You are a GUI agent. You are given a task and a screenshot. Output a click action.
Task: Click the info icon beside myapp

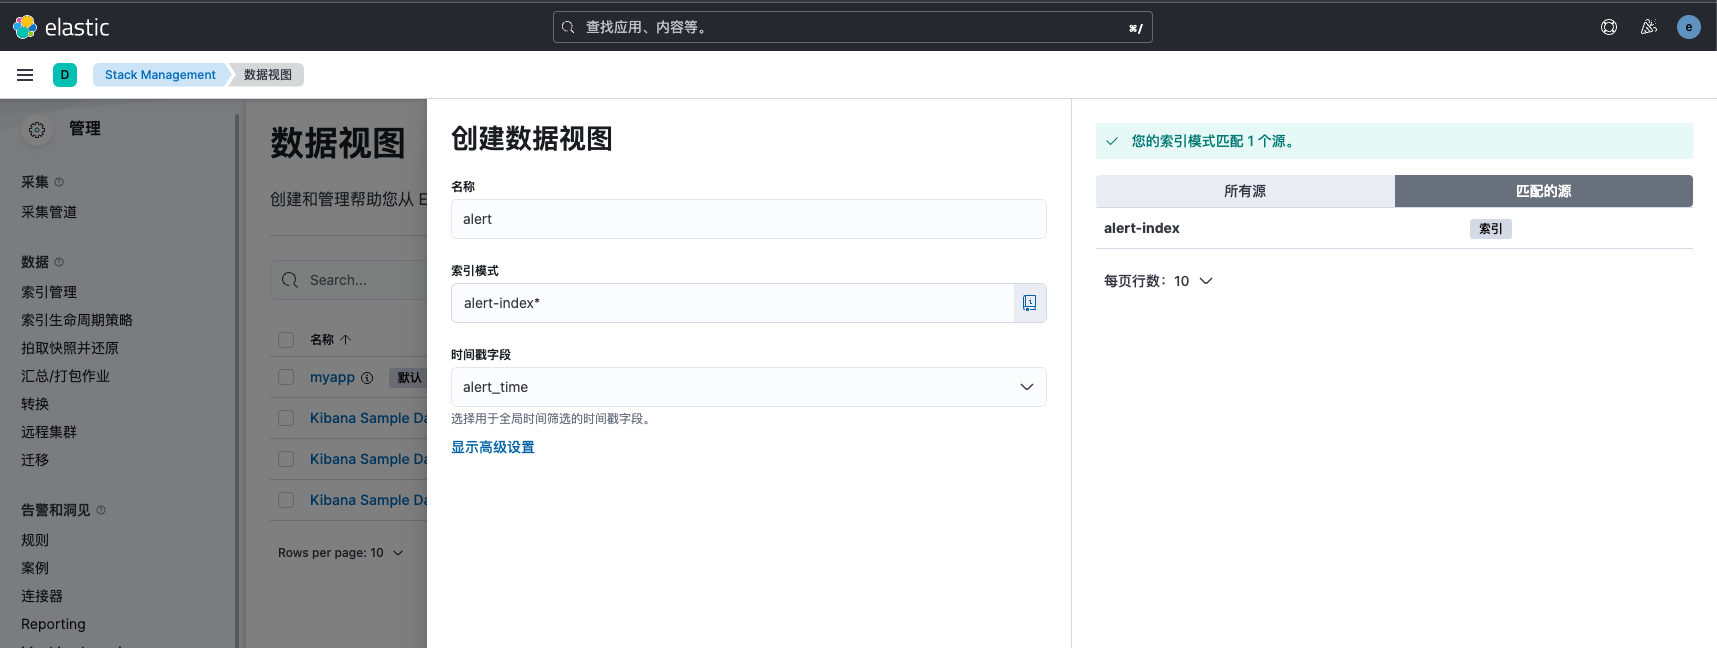tap(367, 378)
